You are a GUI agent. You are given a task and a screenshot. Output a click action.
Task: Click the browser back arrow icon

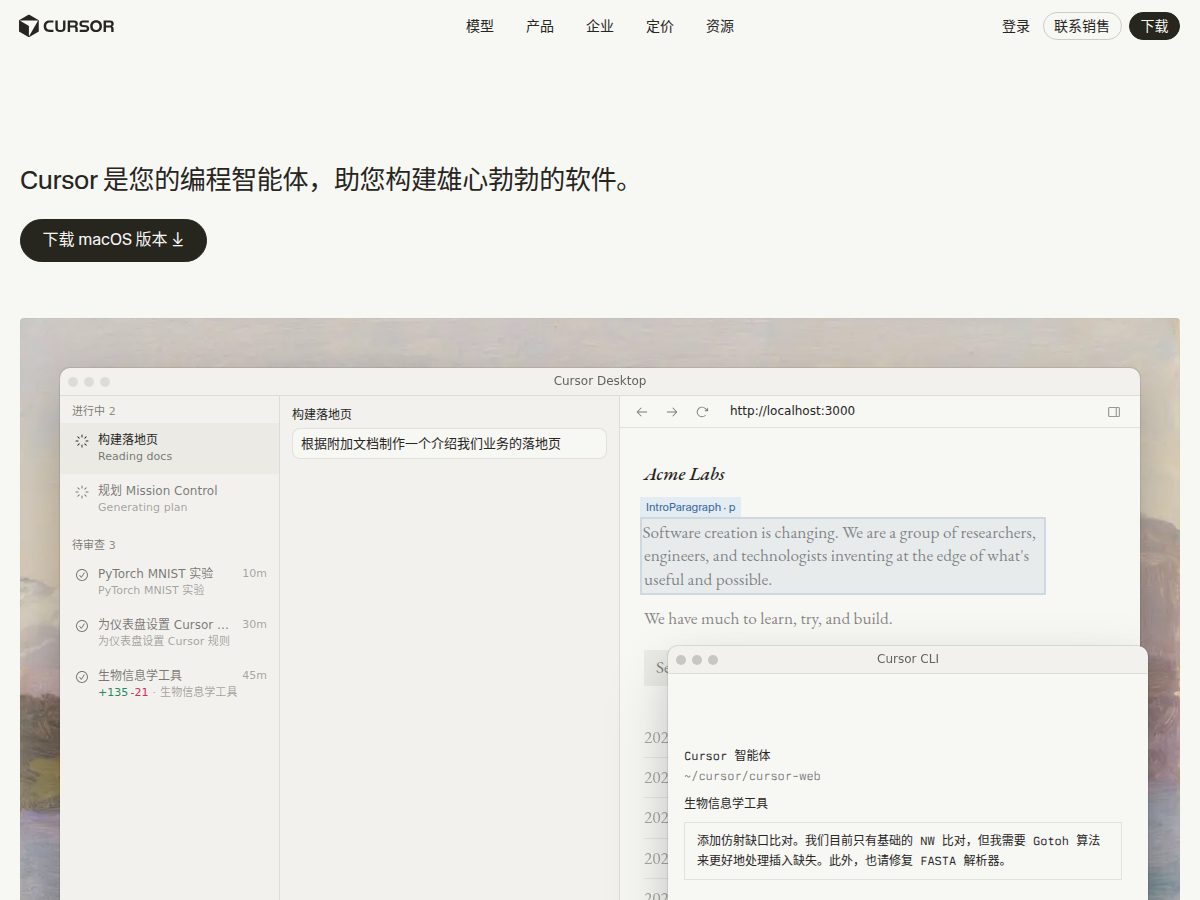(x=642, y=411)
